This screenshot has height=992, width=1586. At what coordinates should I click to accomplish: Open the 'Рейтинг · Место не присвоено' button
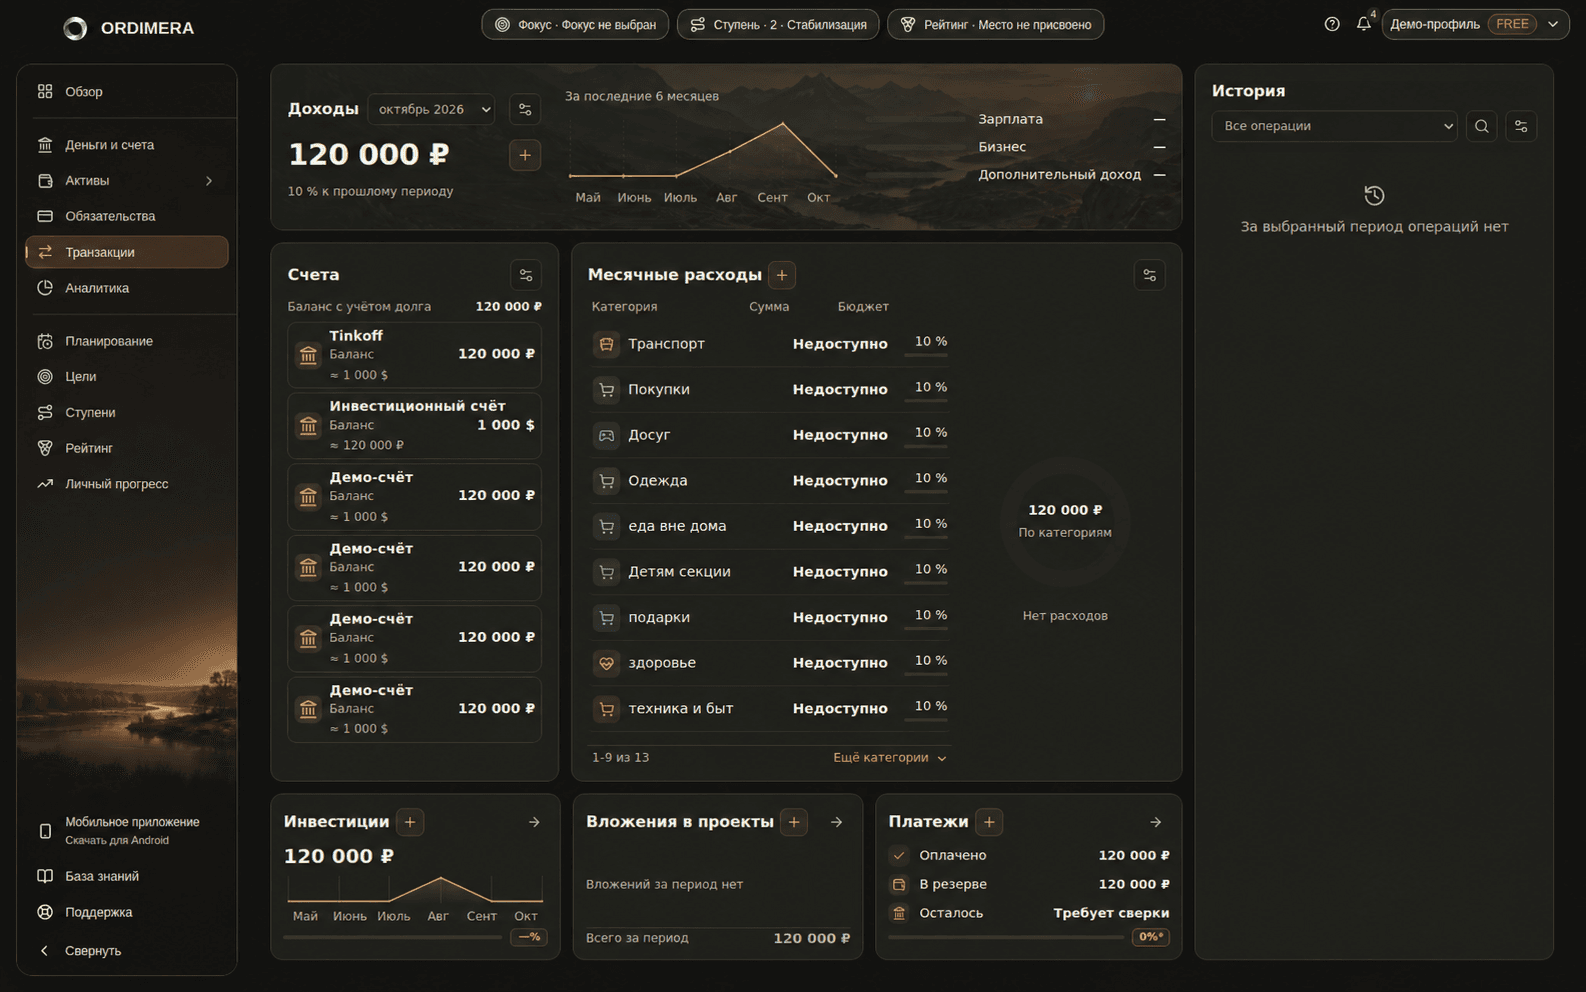point(995,24)
